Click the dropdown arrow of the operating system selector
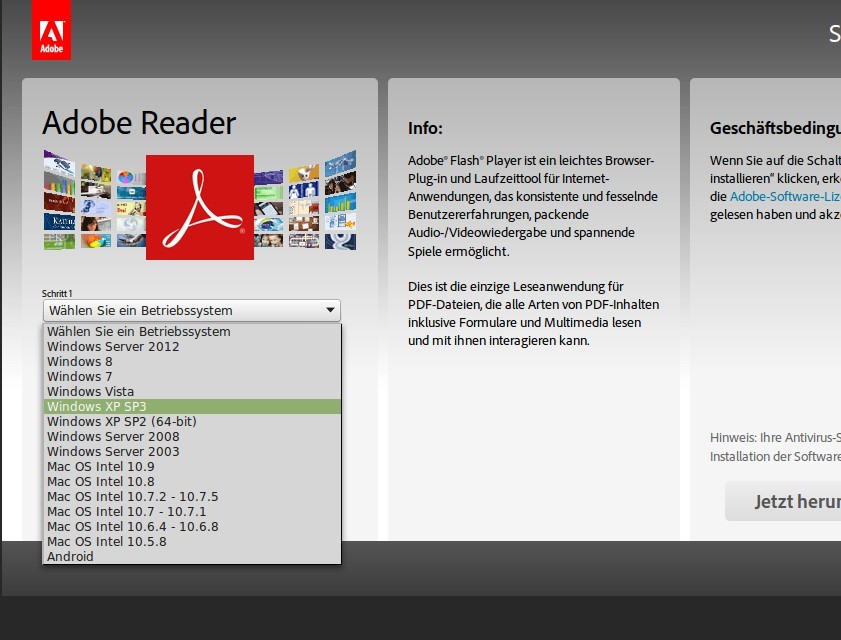Viewport: 841px width, 640px height. 330,311
